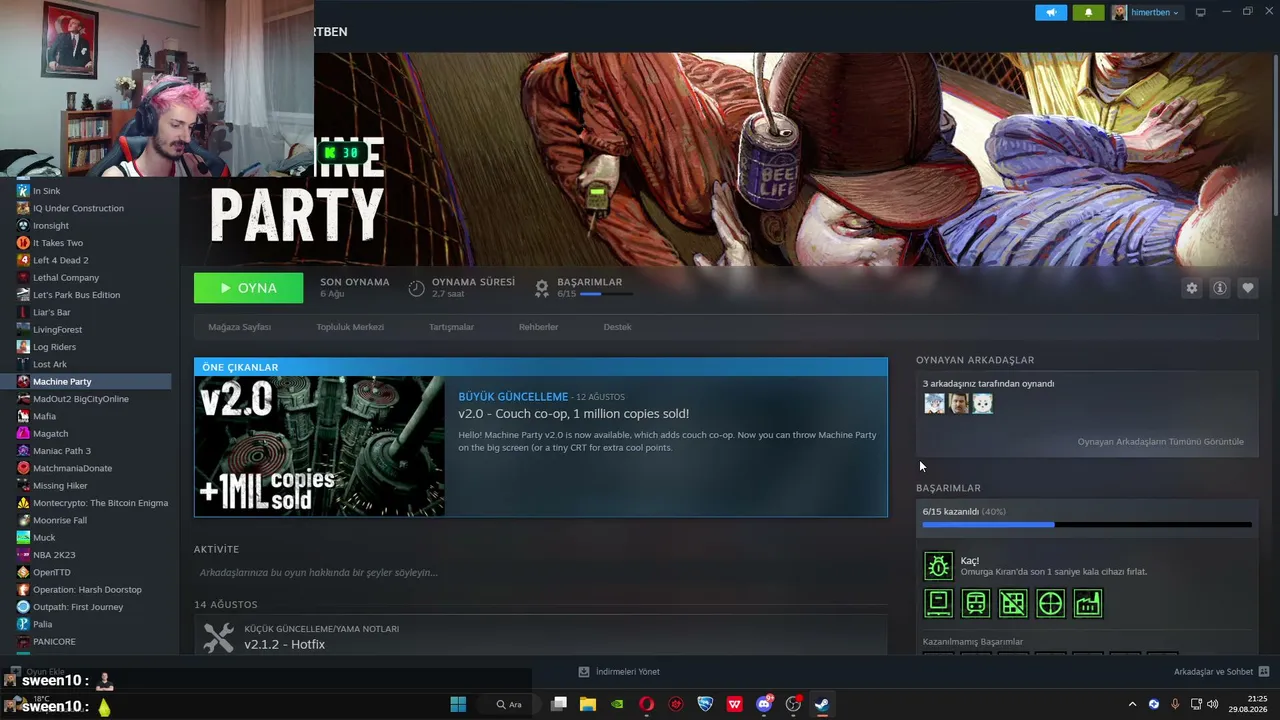This screenshot has height=720, width=1280.
Task: Click Oynayan Arkadaşların Tümünü Görüntüle link
Action: pyautogui.click(x=1160, y=442)
